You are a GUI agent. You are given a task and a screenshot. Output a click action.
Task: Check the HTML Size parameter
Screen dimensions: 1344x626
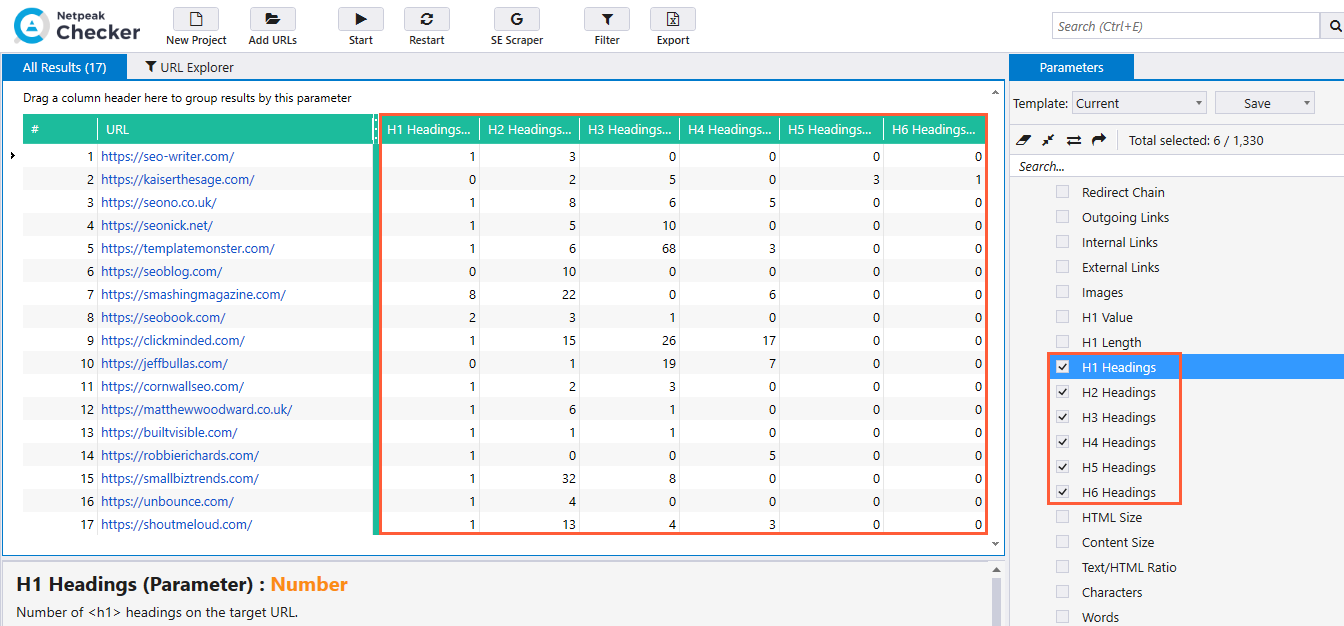click(1062, 517)
